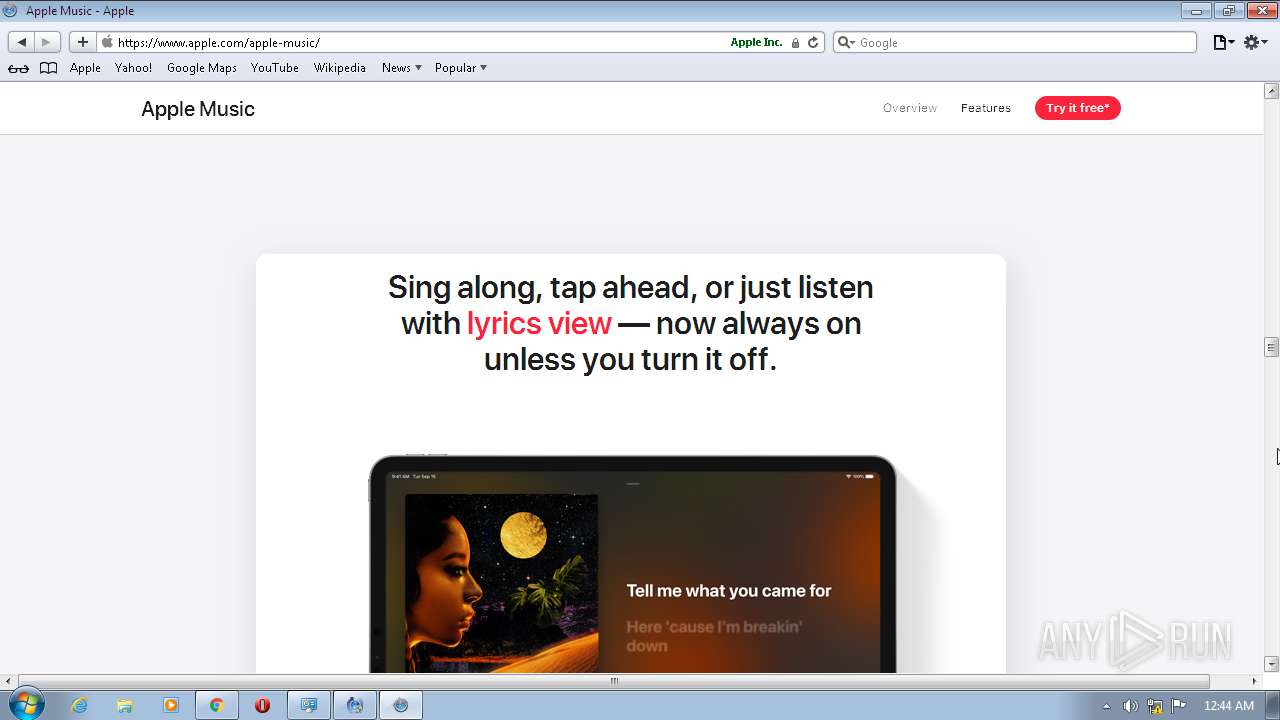Click the volume speaker tray icon
The width and height of the screenshot is (1280, 720).
[1130, 706]
